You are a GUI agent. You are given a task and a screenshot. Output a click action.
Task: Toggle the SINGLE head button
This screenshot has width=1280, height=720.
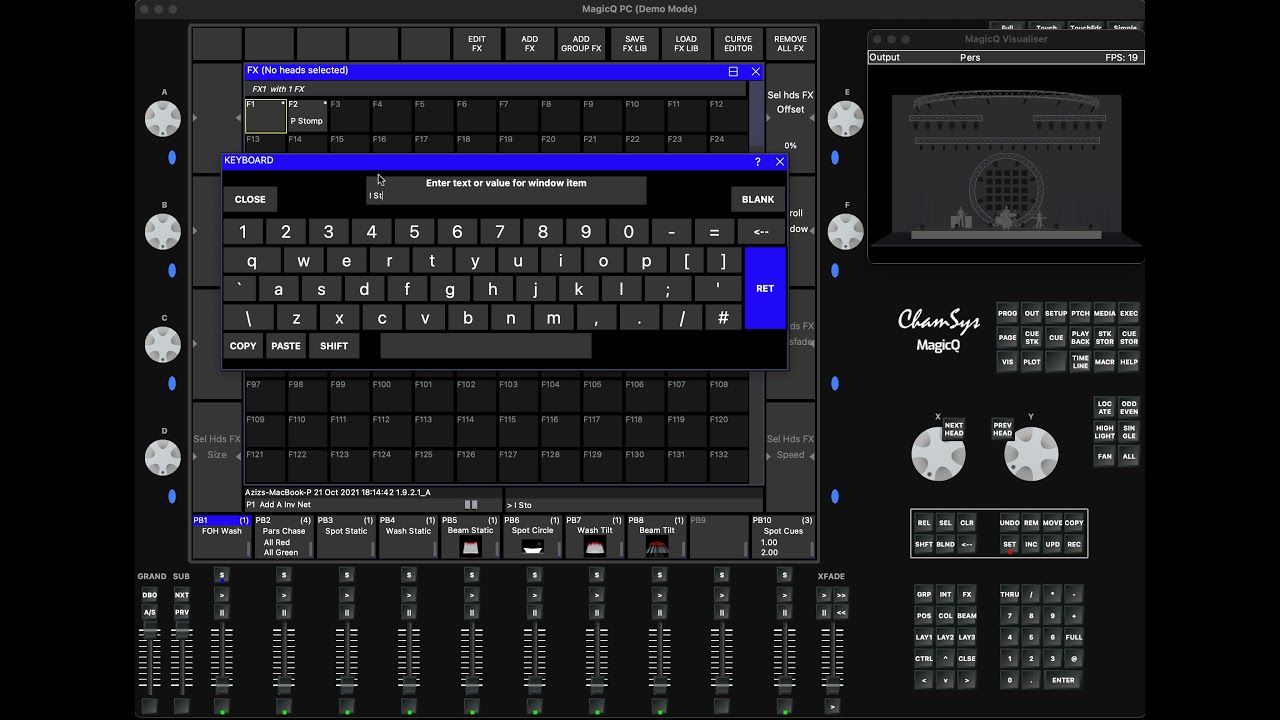pyautogui.click(x=1128, y=432)
